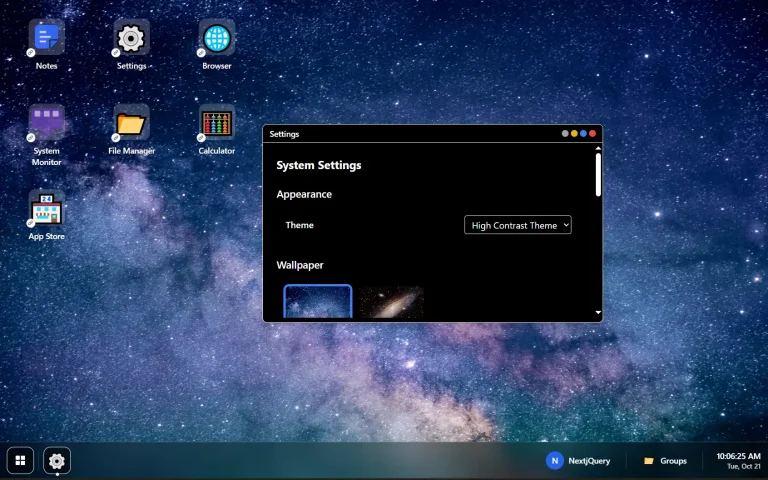Click the Settings window title text
Viewport: 768px width, 480px height.
click(x=284, y=134)
